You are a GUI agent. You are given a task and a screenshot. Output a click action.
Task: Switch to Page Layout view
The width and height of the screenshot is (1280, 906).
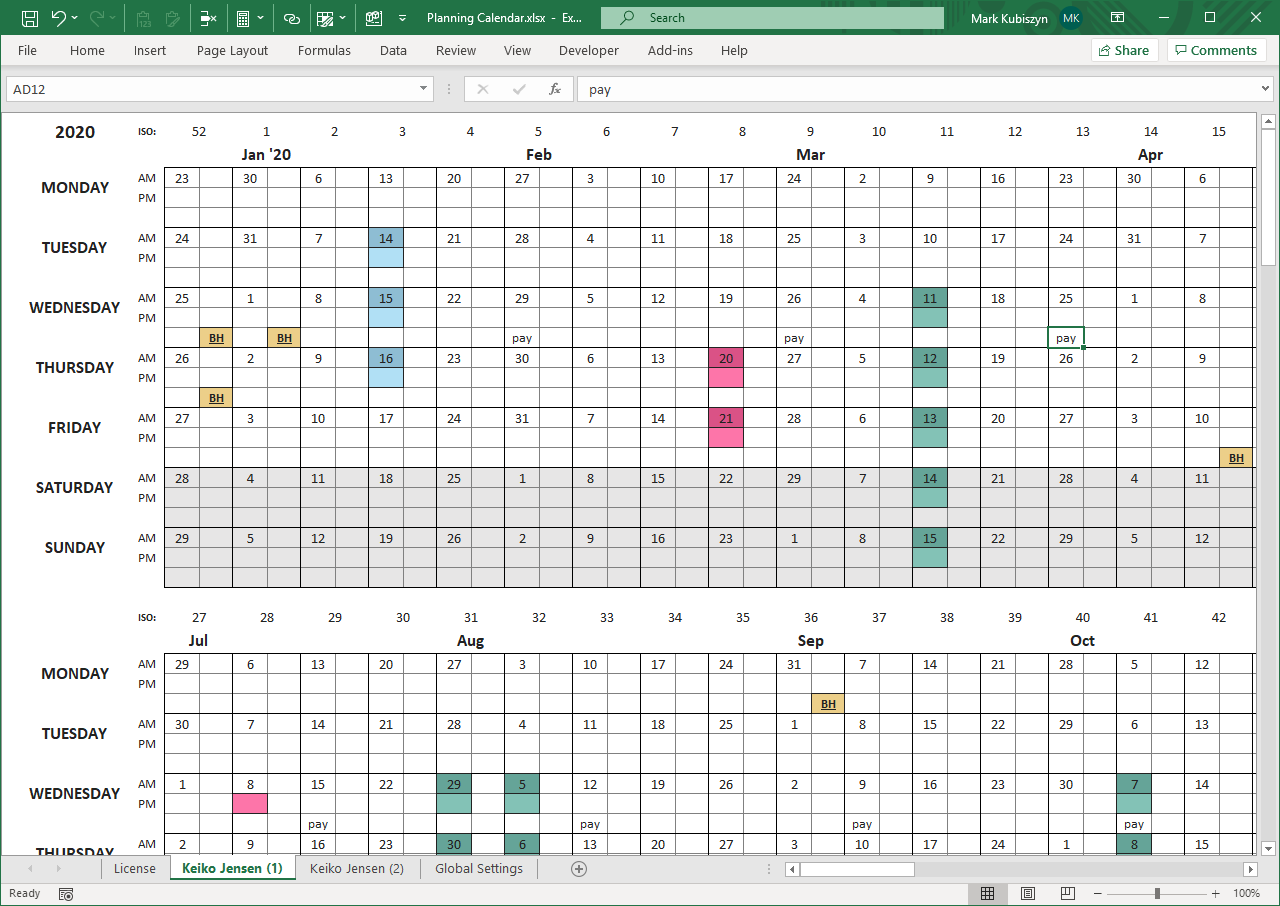tap(1028, 894)
